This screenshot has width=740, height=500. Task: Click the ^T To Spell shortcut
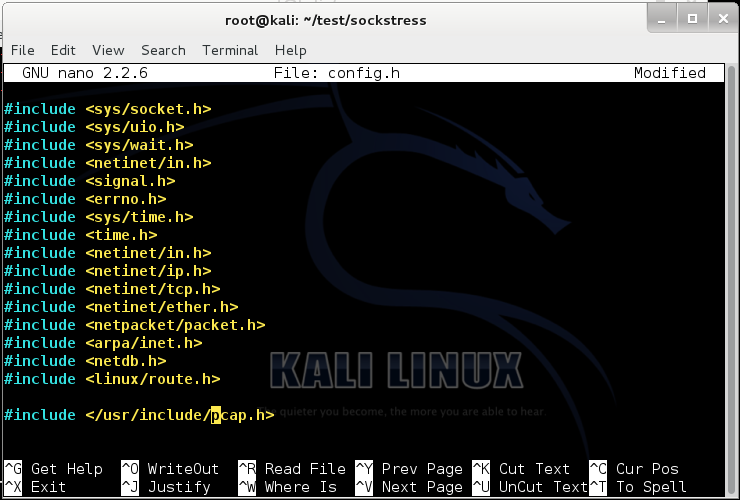638,487
